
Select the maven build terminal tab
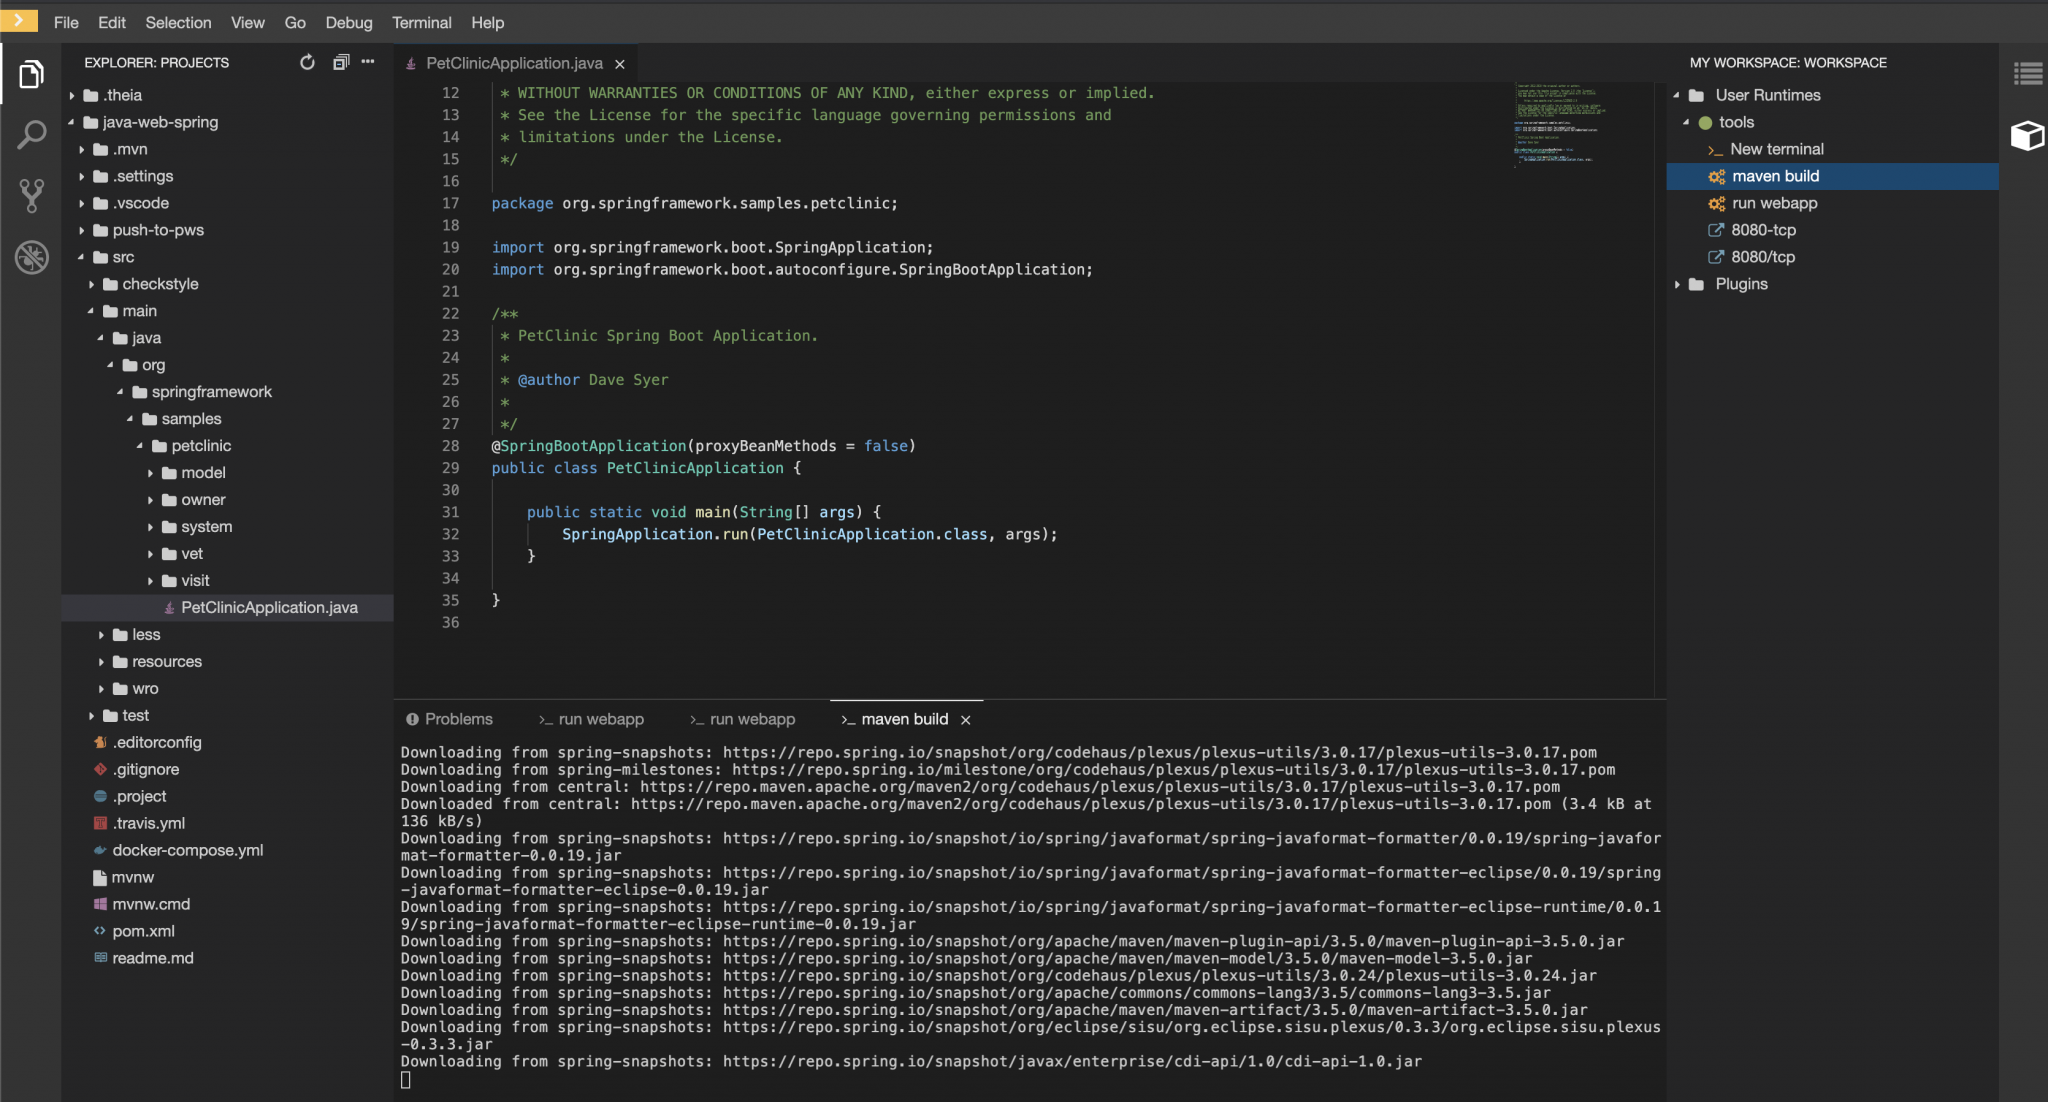[x=904, y=719]
